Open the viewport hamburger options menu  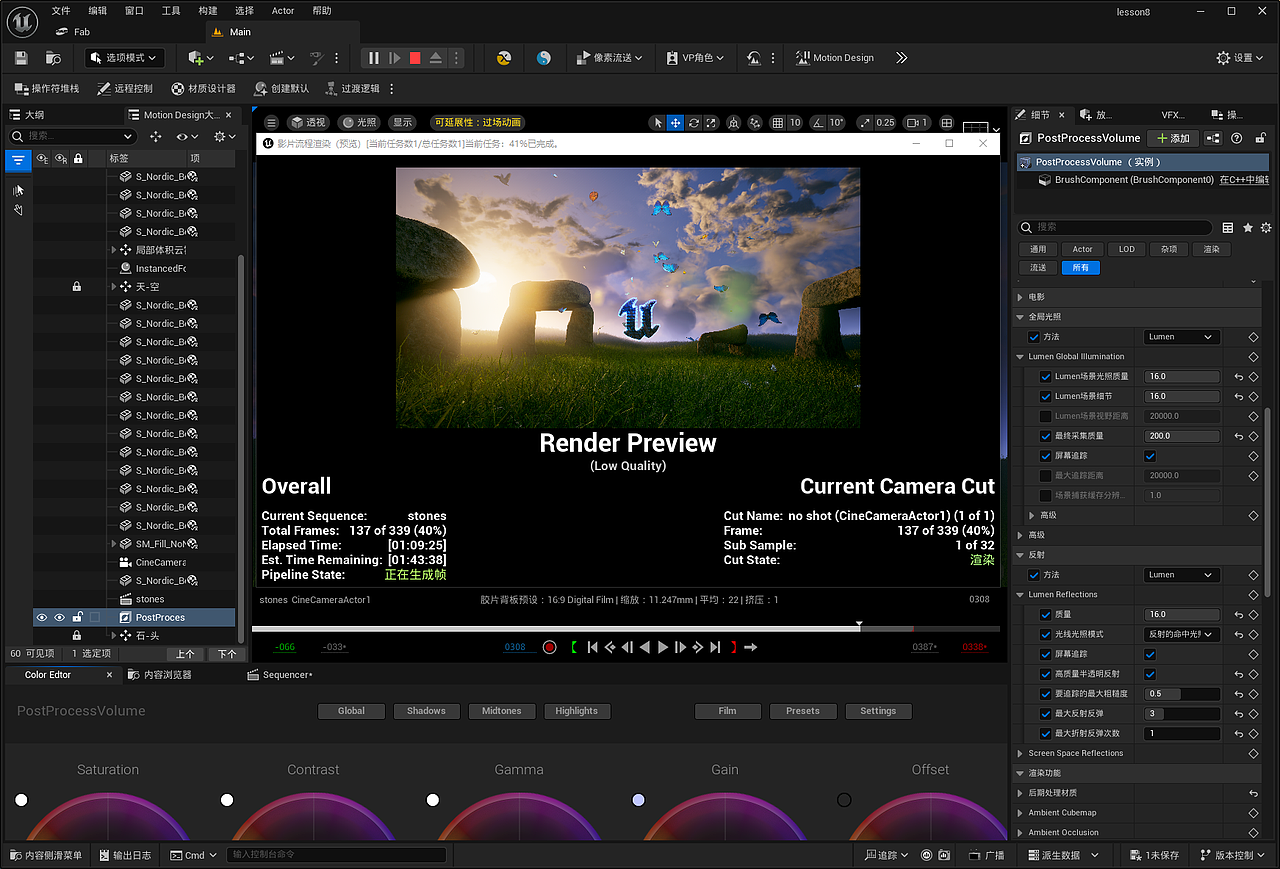coord(271,123)
